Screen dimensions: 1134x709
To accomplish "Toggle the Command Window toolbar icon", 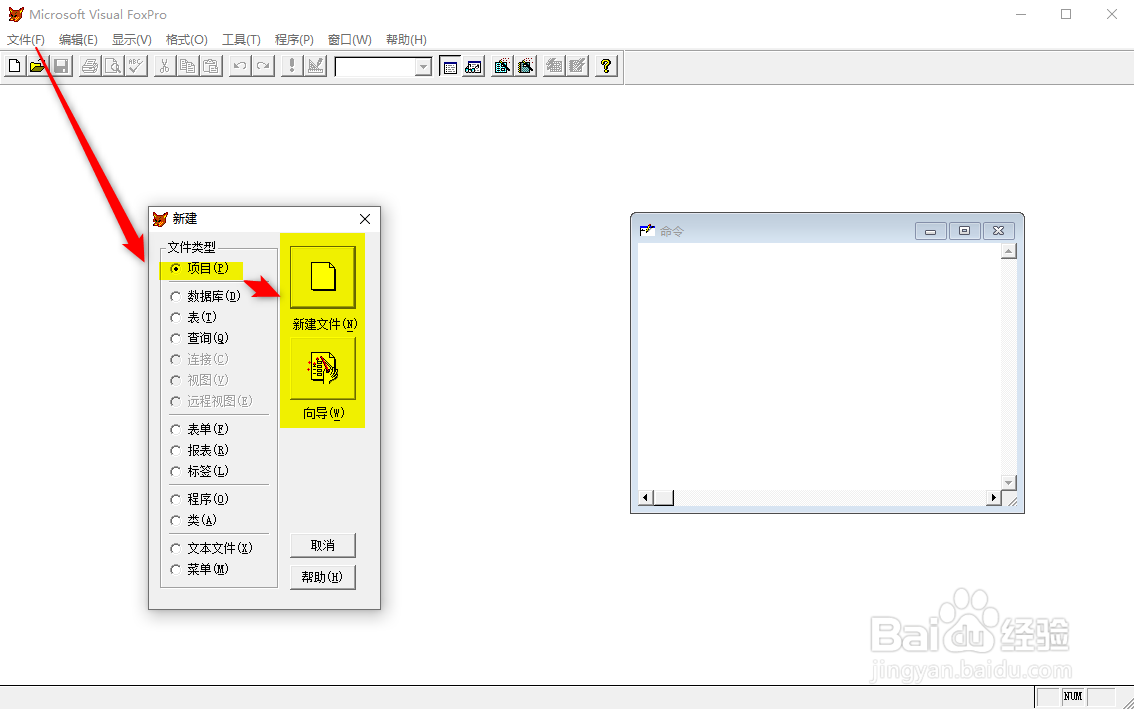I will pos(450,67).
